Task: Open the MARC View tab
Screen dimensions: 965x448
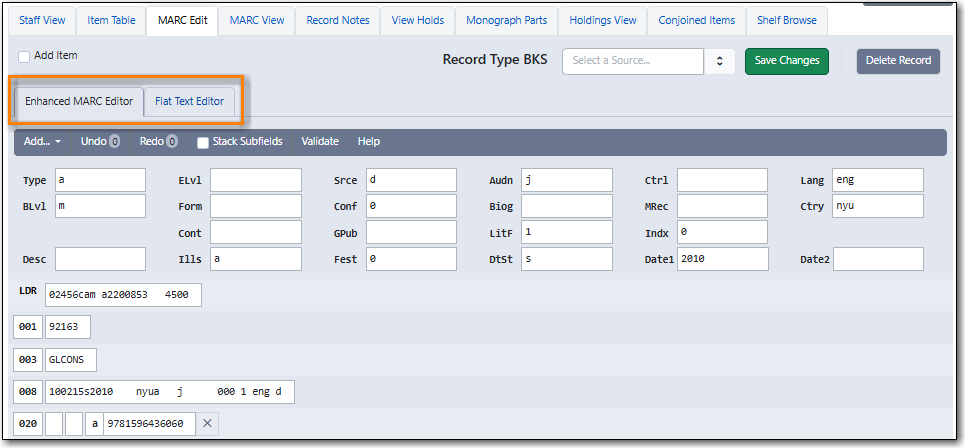Action: click(257, 20)
